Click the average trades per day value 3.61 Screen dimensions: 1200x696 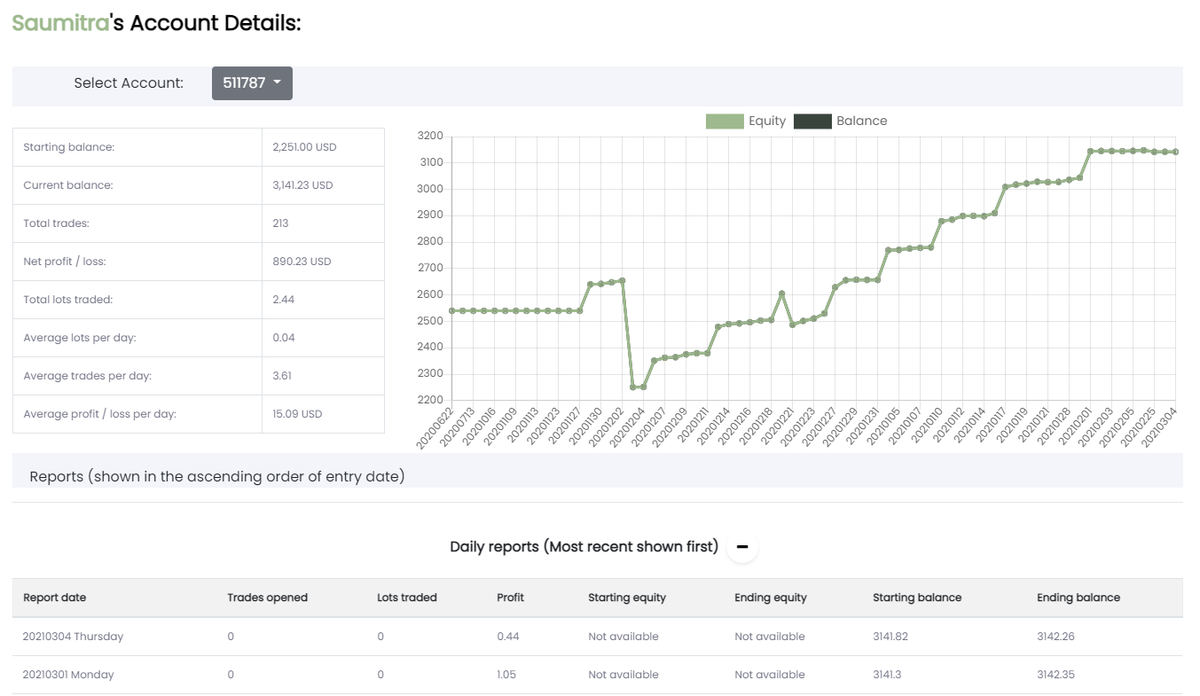click(x=282, y=375)
